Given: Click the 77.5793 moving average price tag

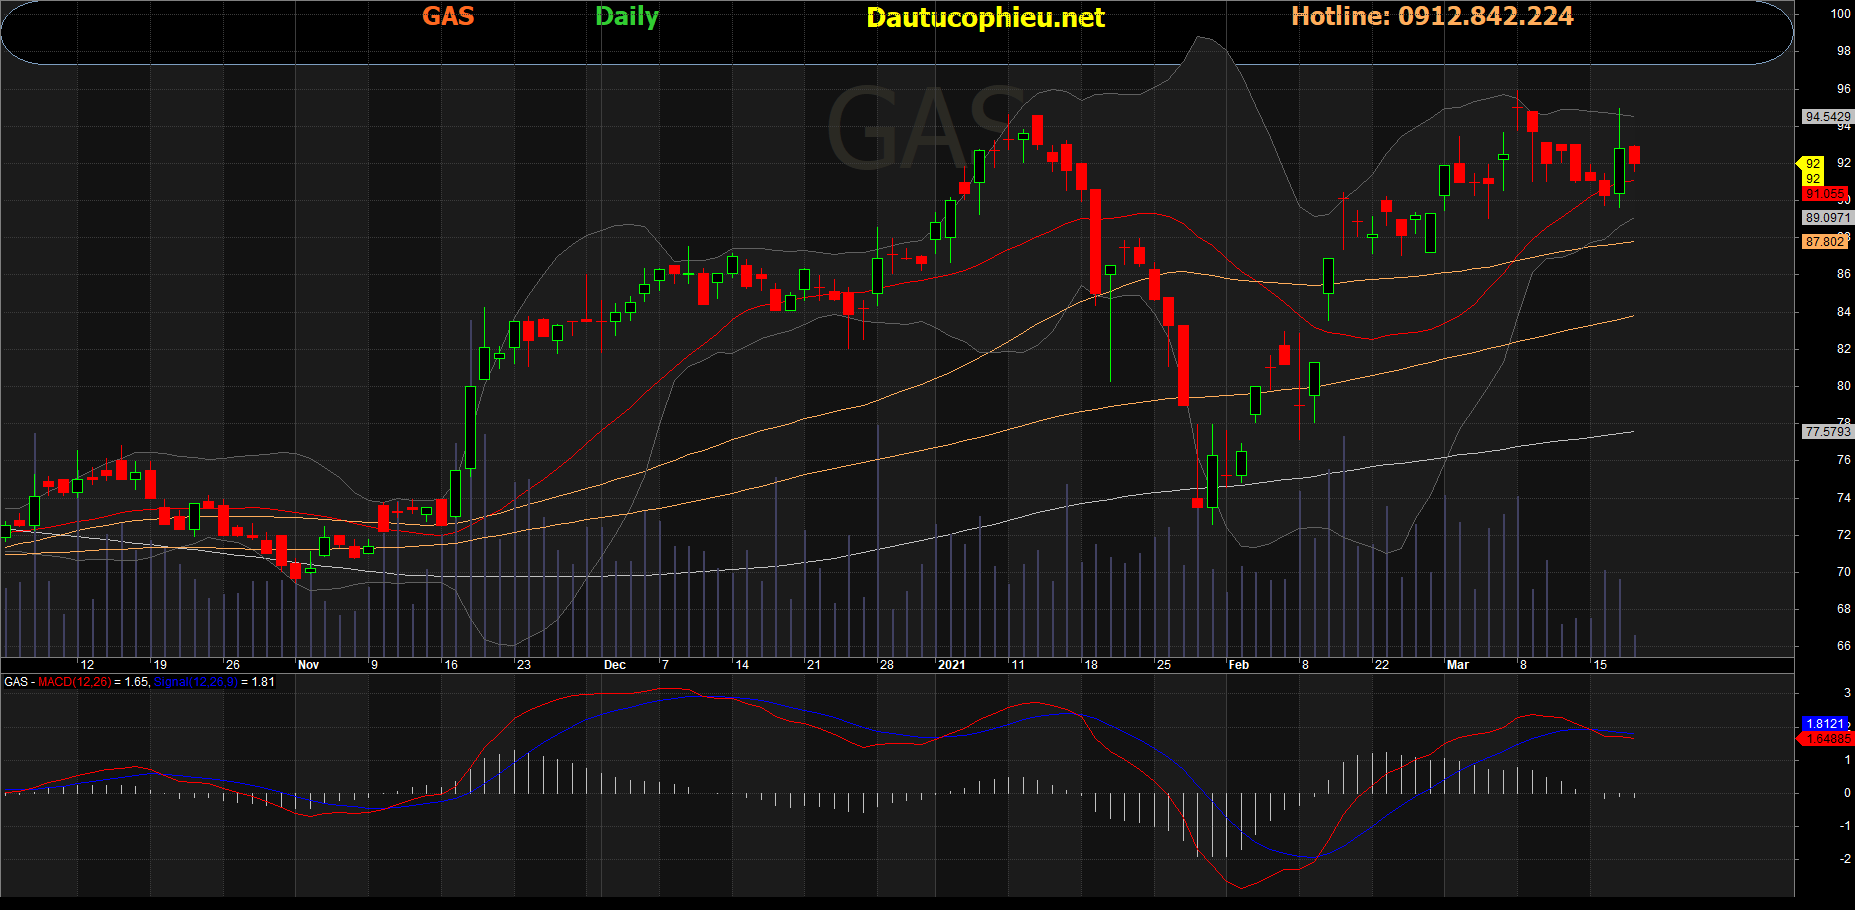Looking at the screenshot, I should (1826, 432).
